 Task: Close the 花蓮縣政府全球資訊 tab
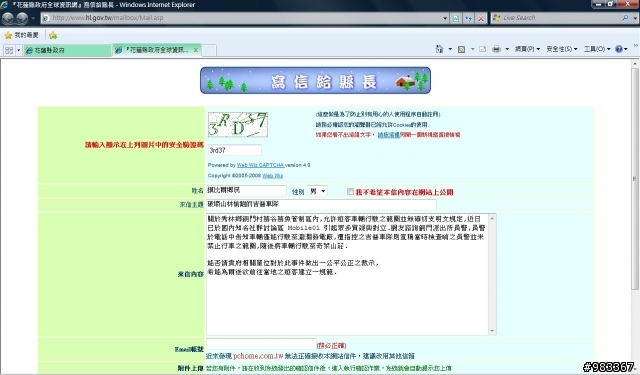(x=196, y=50)
